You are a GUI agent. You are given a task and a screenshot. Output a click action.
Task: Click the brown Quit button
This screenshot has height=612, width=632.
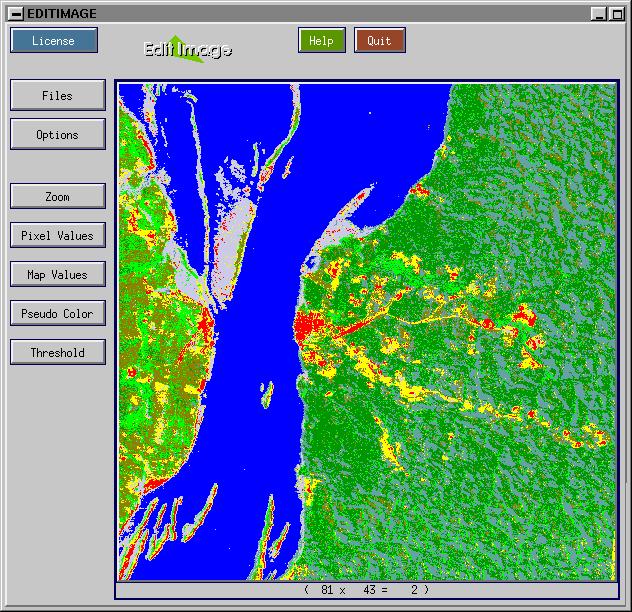[x=380, y=40]
